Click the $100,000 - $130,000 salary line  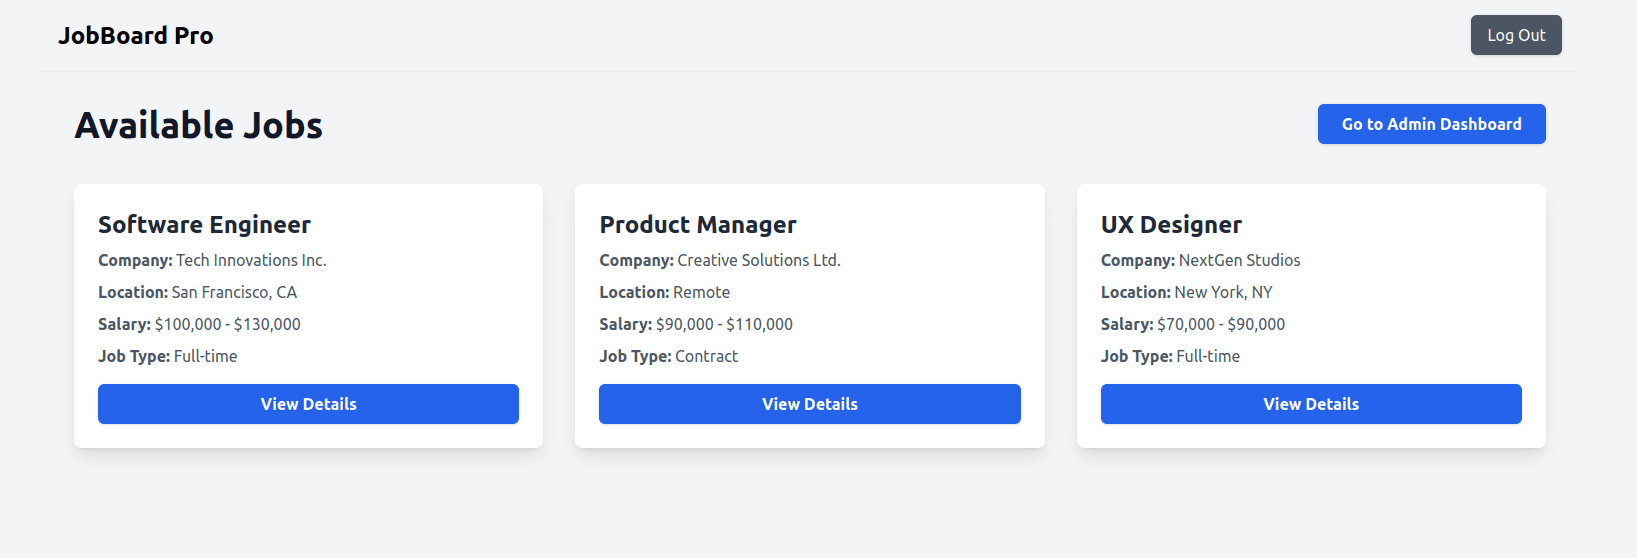(x=200, y=324)
